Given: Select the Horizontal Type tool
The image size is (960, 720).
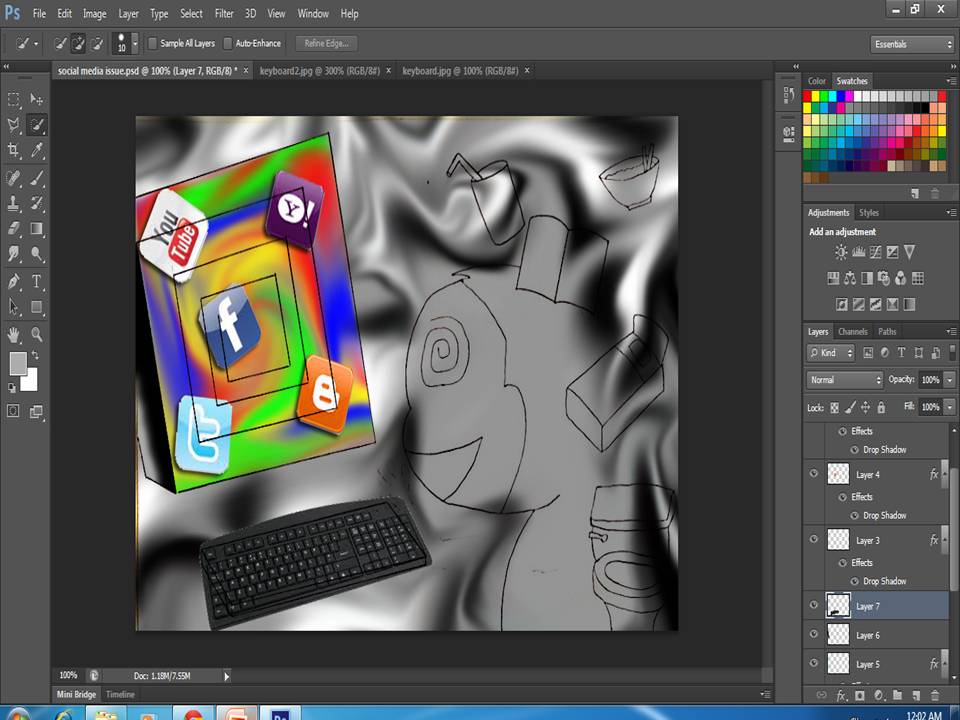Looking at the screenshot, I should (x=37, y=282).
